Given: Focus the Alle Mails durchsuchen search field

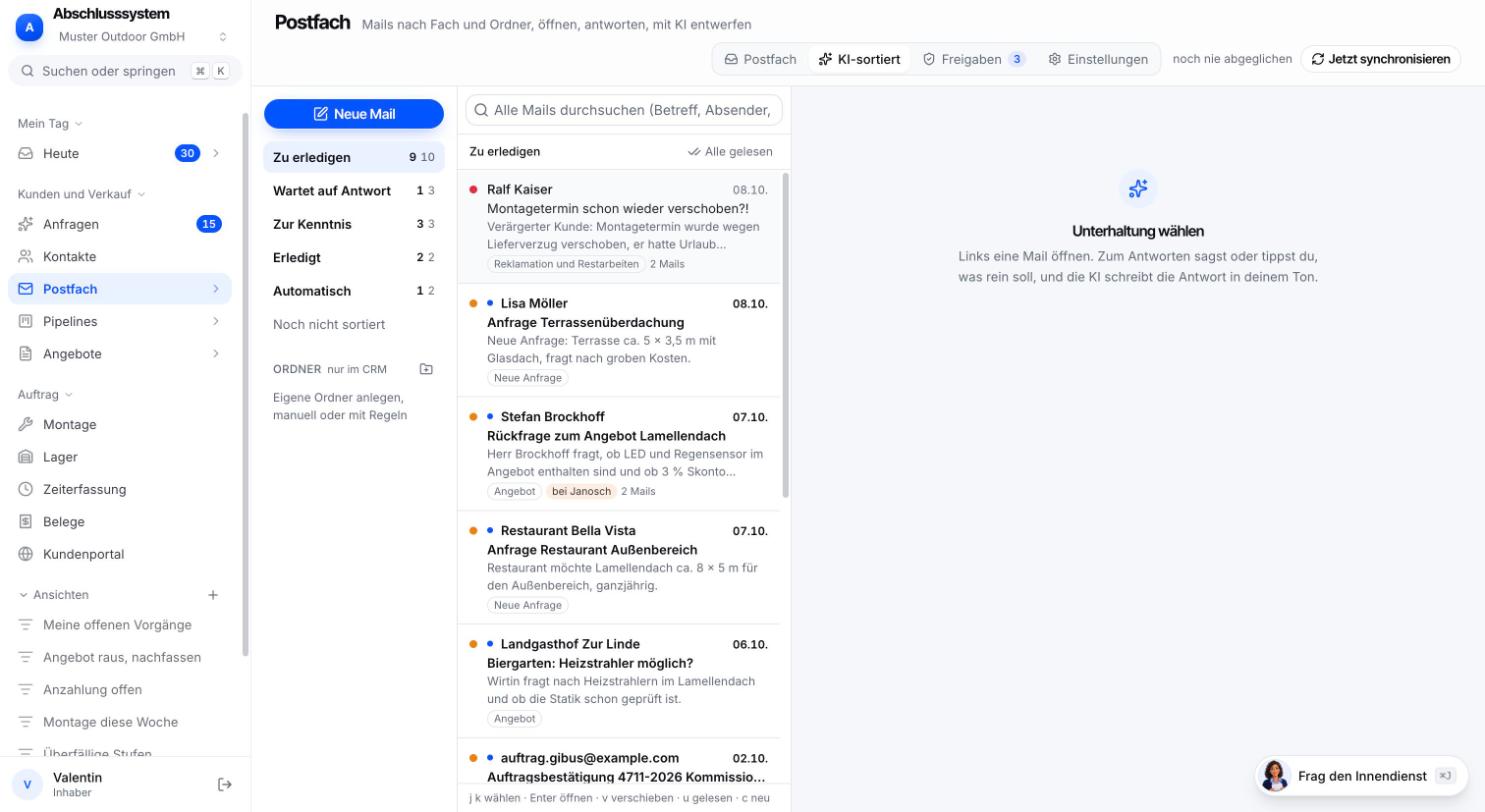Looking at the screenshot, I should point(624,110).
